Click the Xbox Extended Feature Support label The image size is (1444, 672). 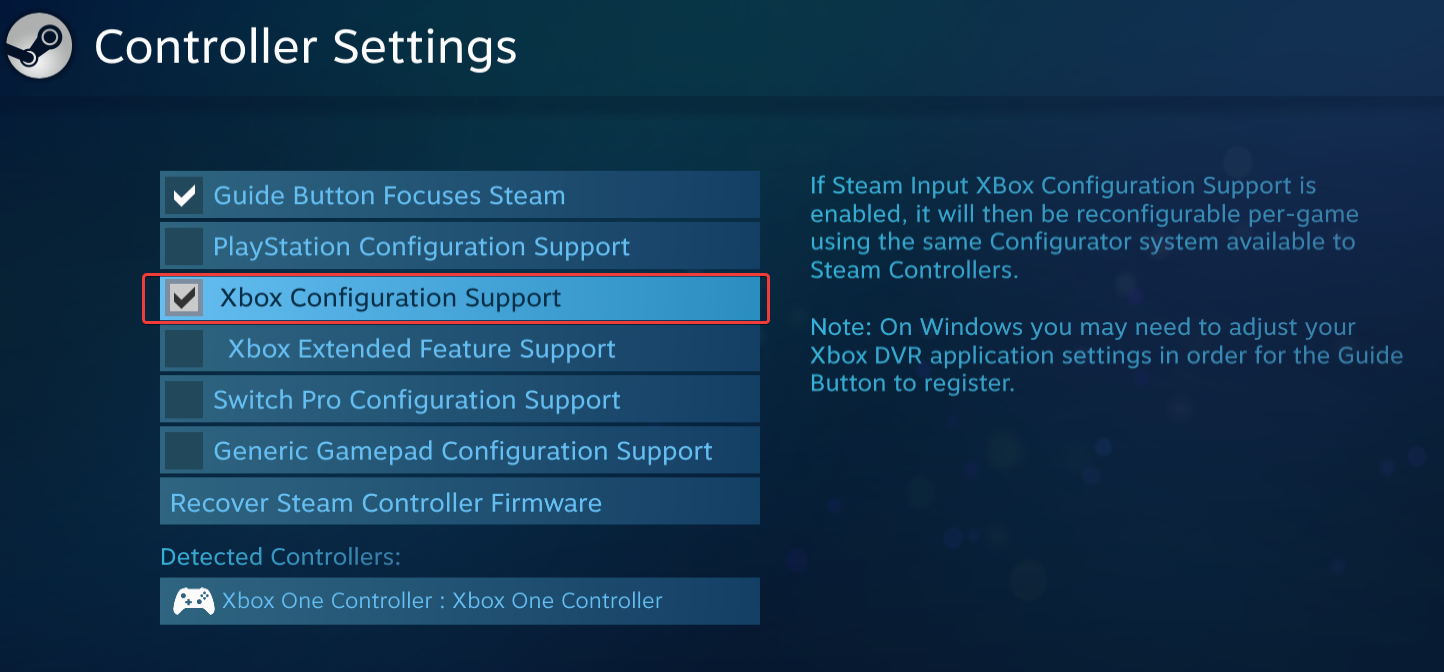pyautogui.click(x=421, y=349)
